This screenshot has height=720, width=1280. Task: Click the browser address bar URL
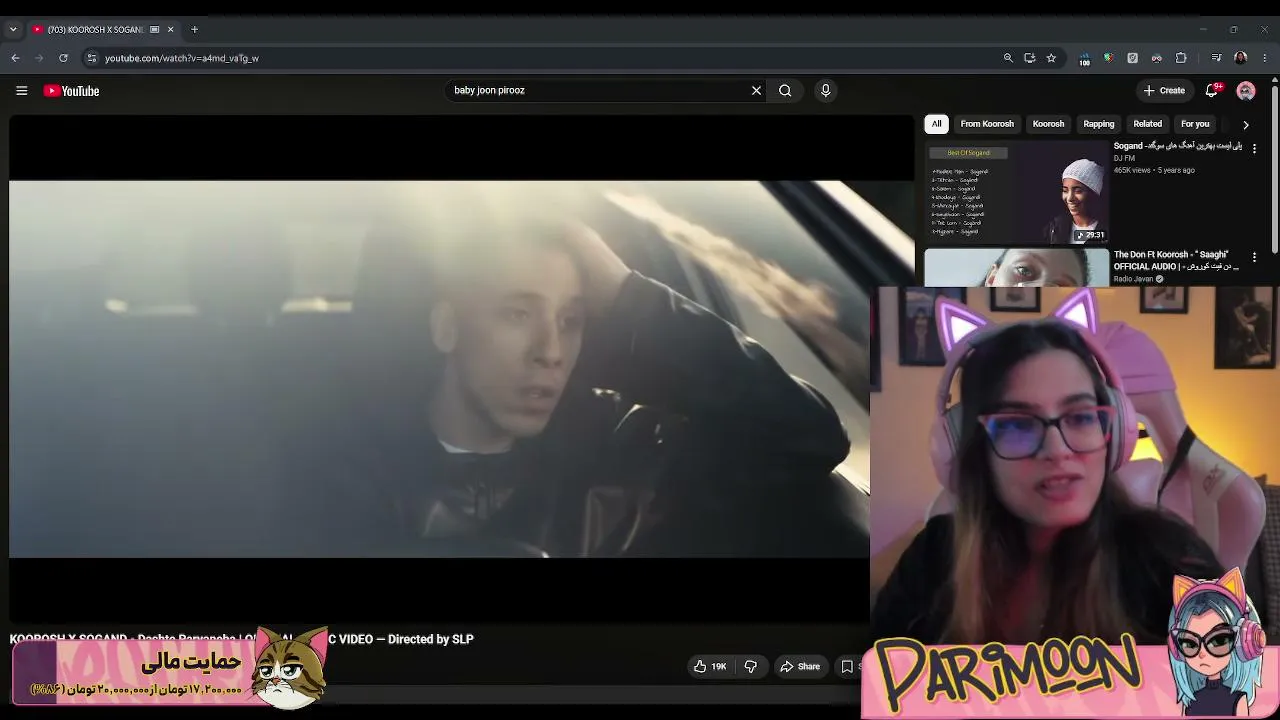click(x=182, y=58)
